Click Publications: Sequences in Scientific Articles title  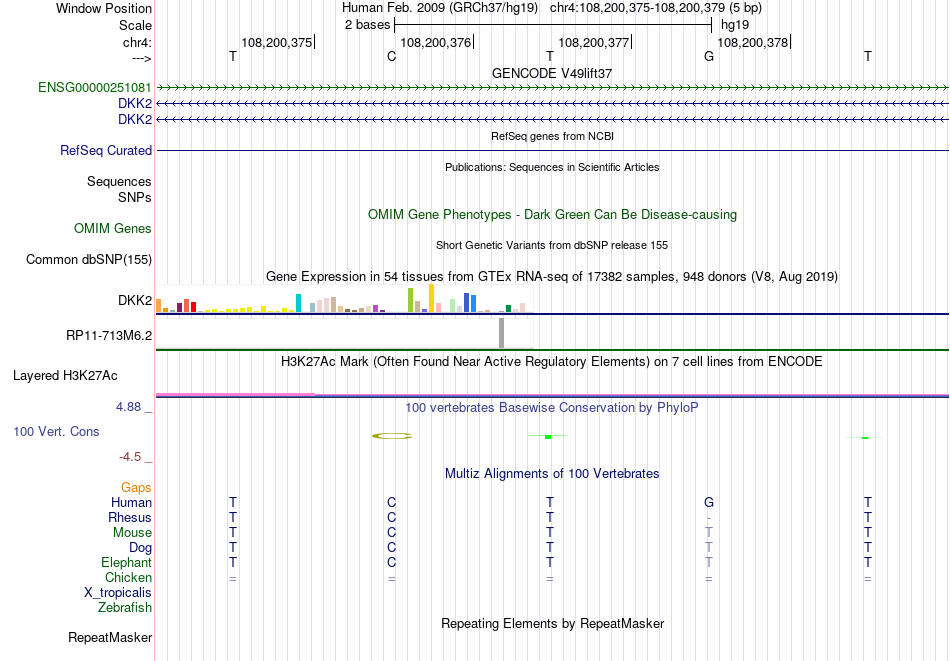(552, 167)
